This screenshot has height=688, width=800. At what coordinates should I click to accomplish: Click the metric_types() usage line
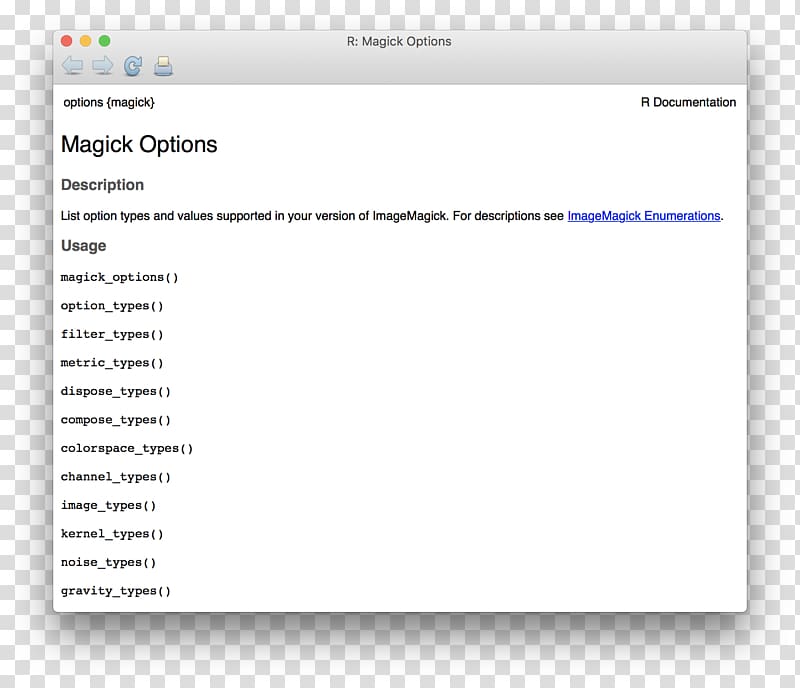point(112,363)
